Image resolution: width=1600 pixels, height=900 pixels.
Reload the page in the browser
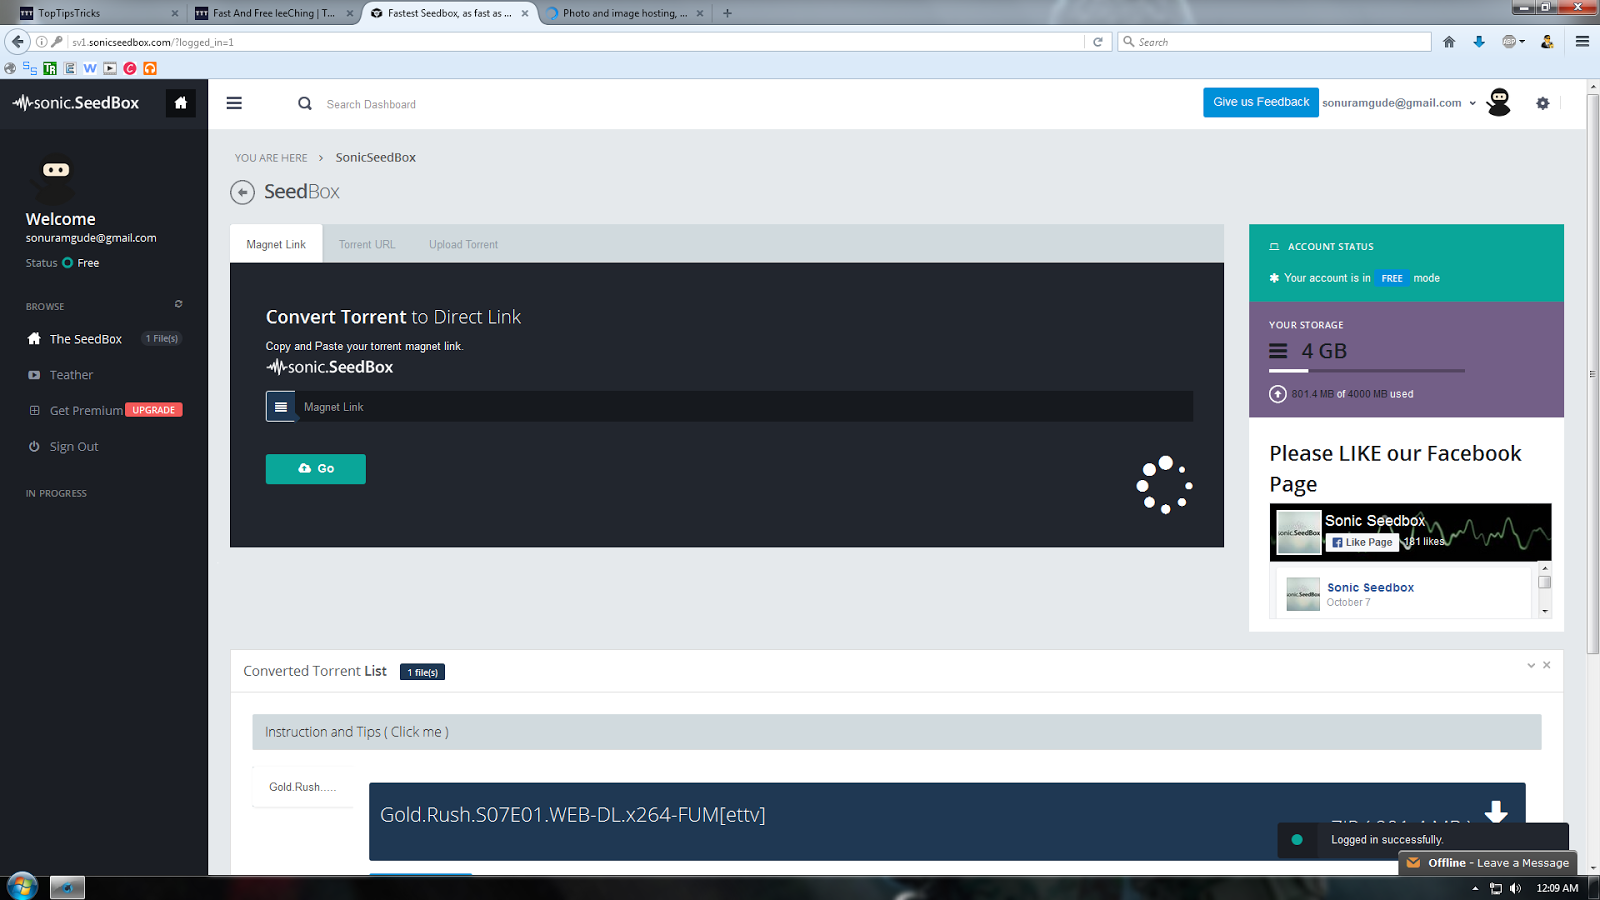1098,42
